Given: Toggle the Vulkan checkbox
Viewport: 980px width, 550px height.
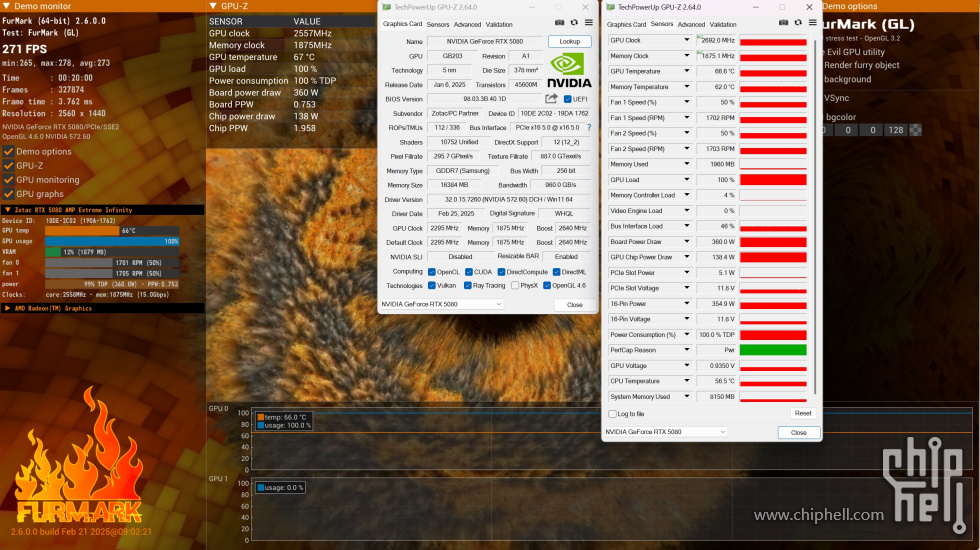Looking at the screenshot, I should (x=431, y=286).
